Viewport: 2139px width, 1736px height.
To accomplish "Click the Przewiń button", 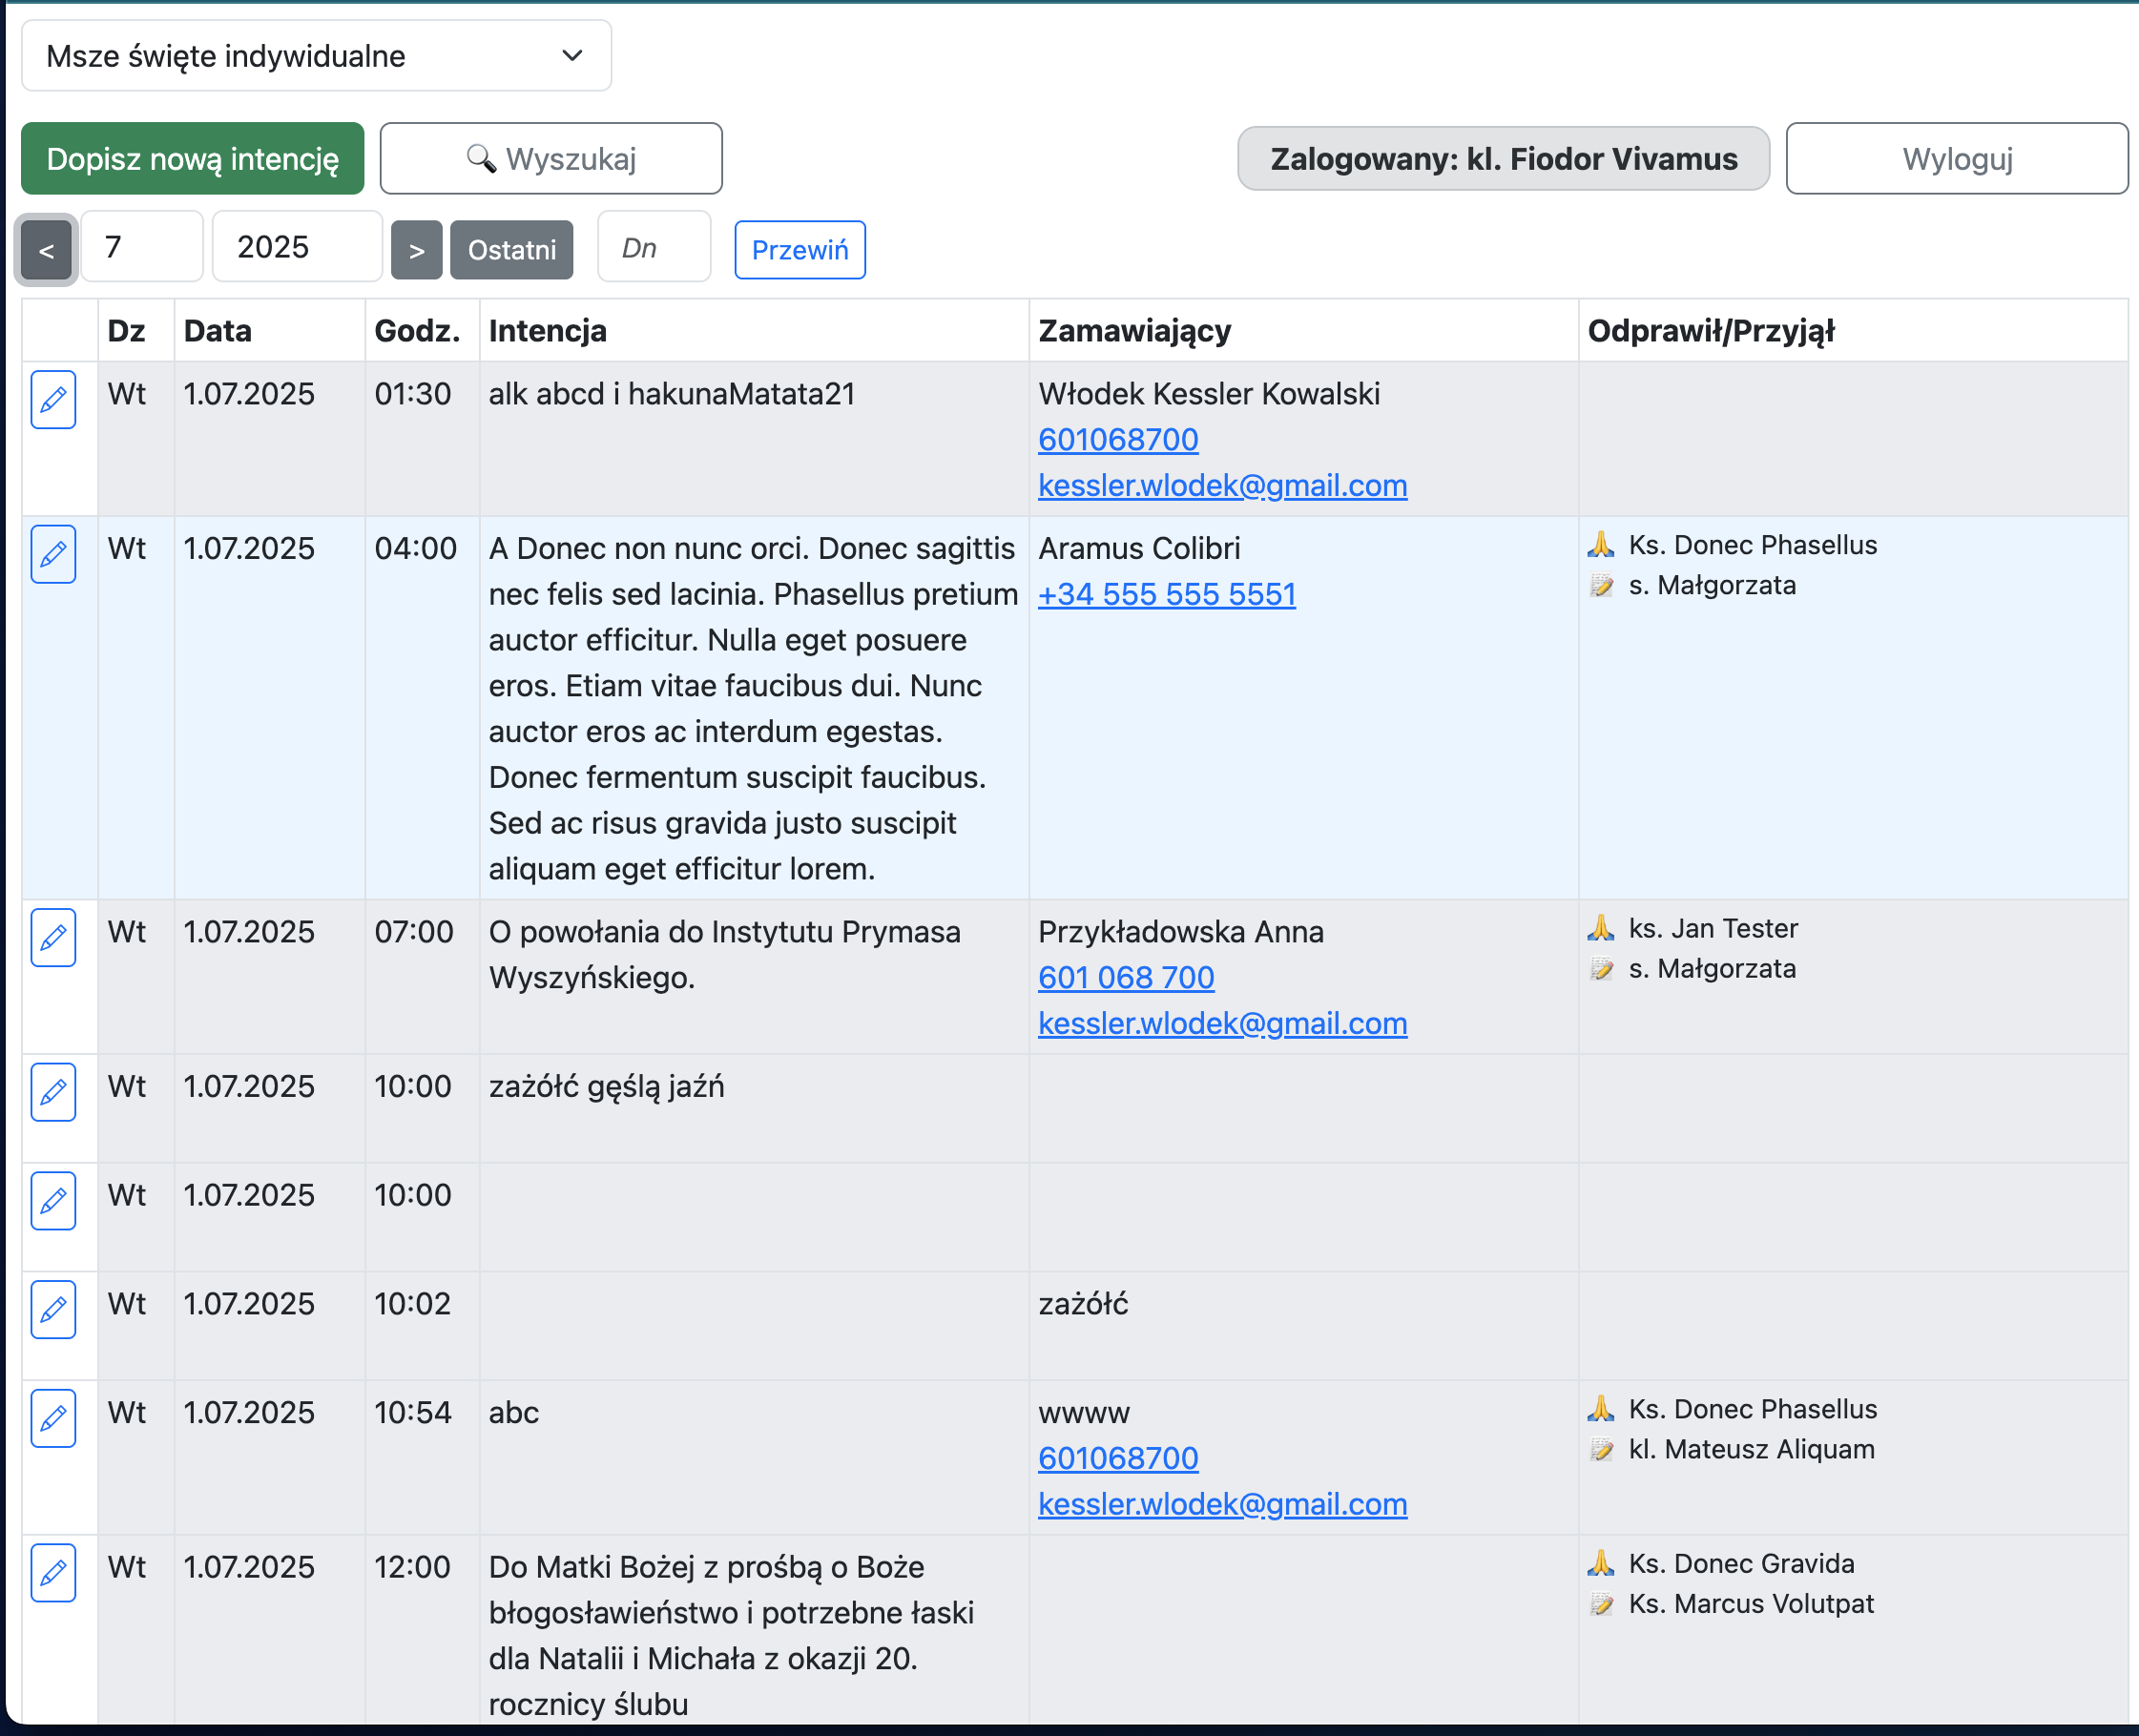I will coord(799,250).
